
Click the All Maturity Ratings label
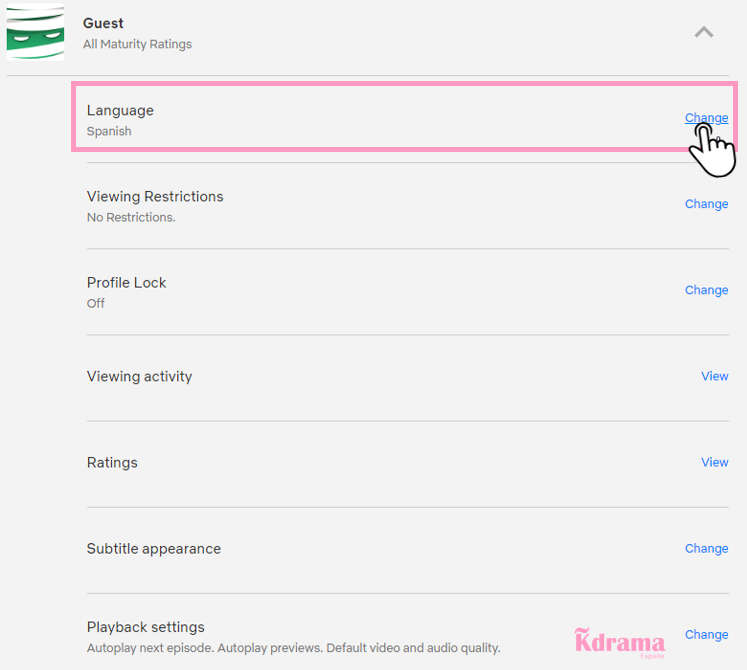click(x=137, y=44)
